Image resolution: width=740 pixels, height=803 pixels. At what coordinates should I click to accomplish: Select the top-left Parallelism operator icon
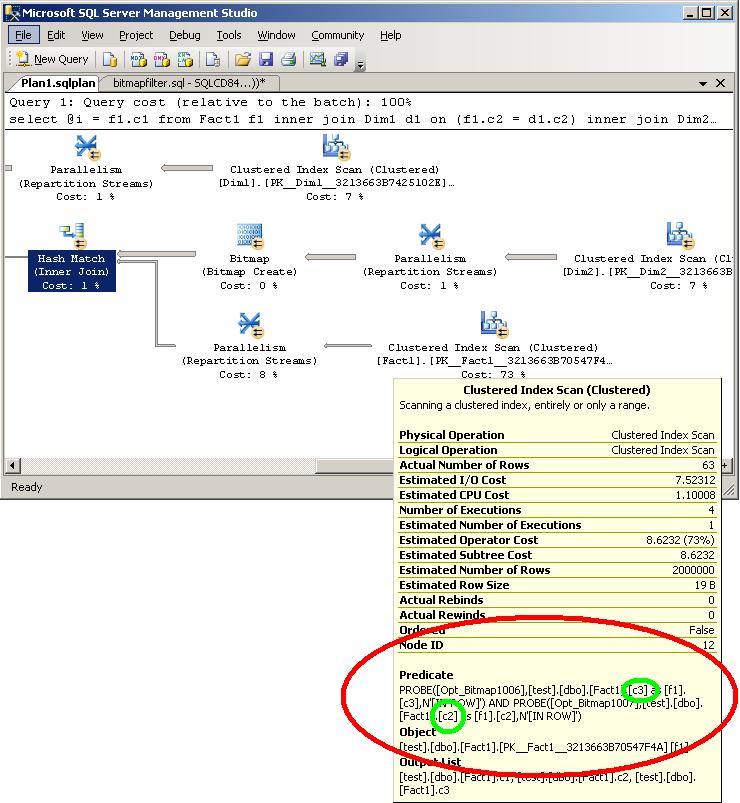pos(87,147)
